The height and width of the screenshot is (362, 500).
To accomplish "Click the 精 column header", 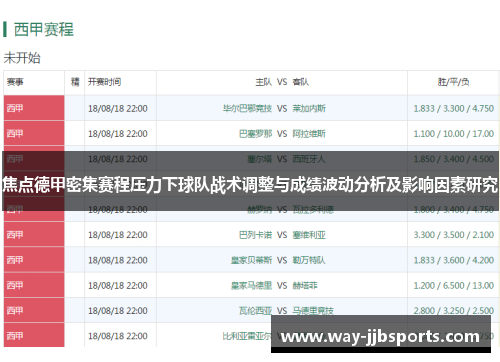I will (75, 82).
